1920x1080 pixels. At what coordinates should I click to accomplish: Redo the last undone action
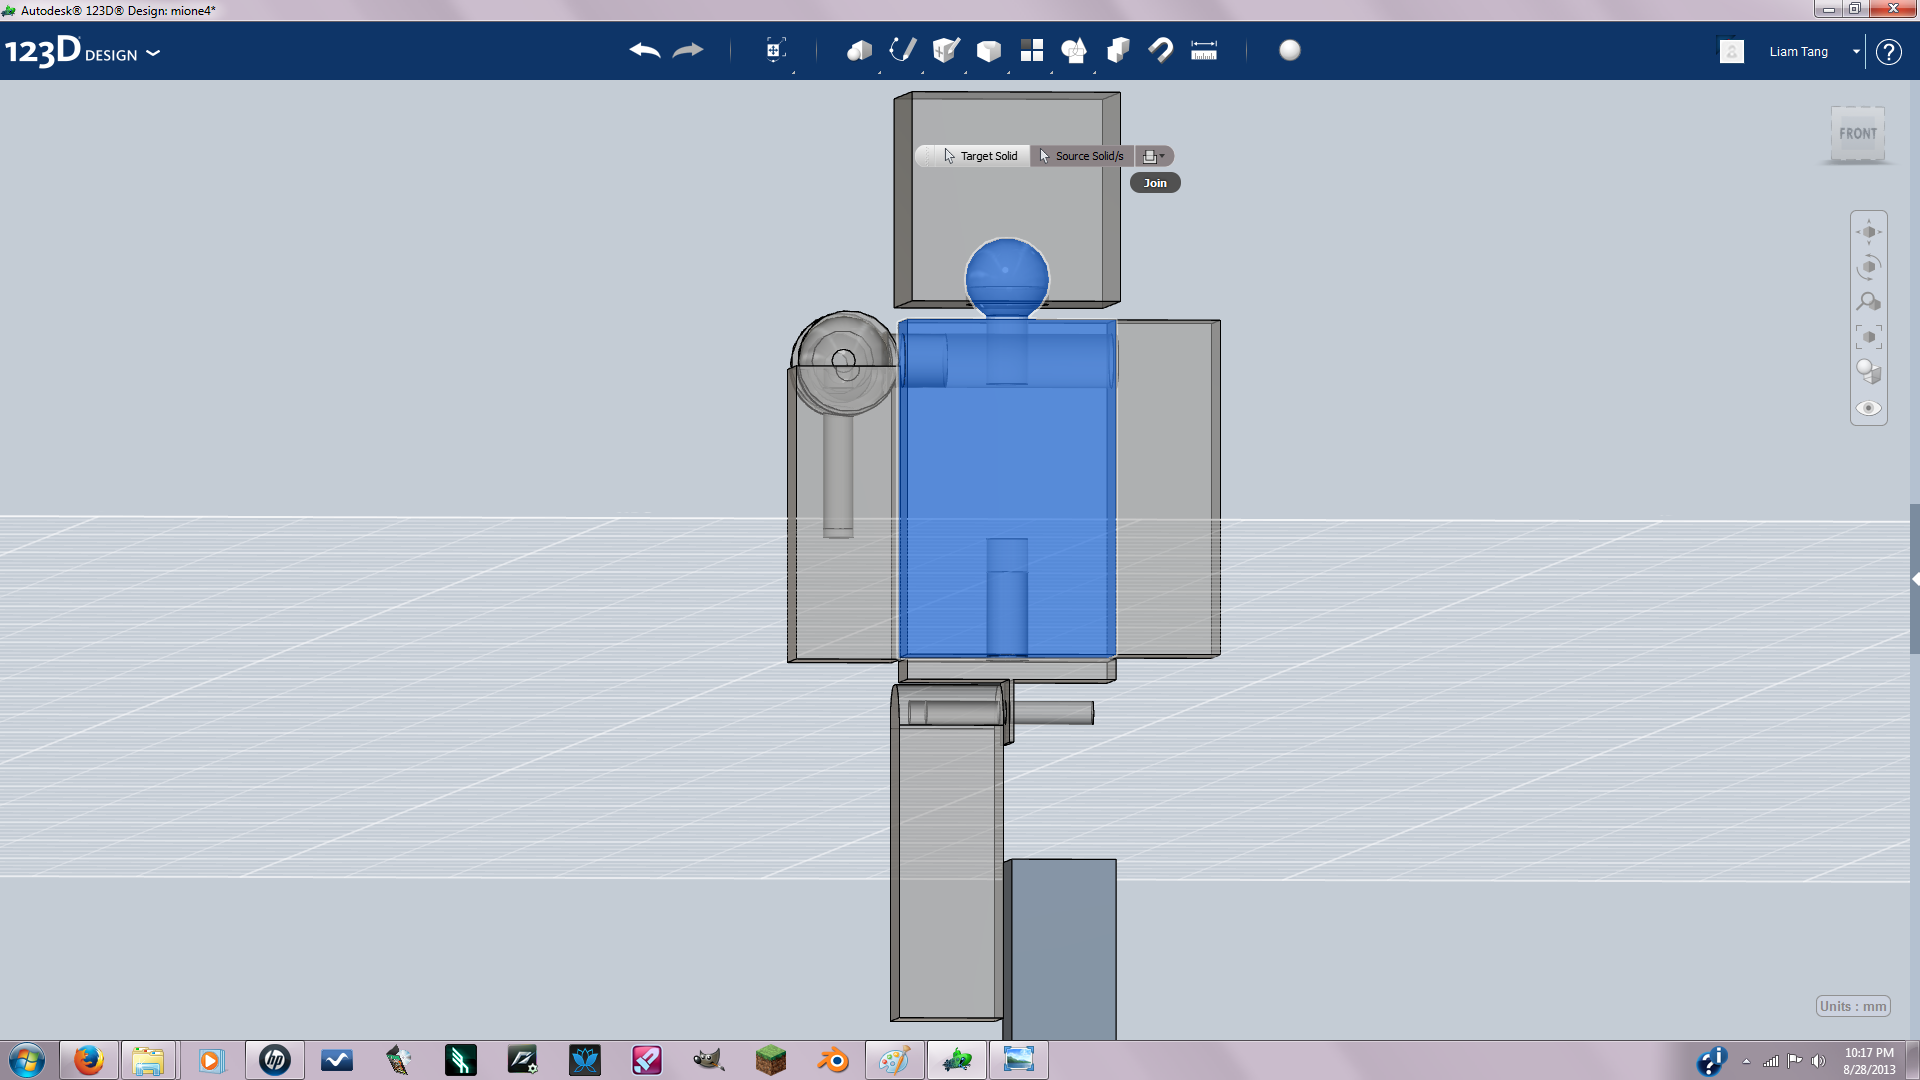click(688, 51)
